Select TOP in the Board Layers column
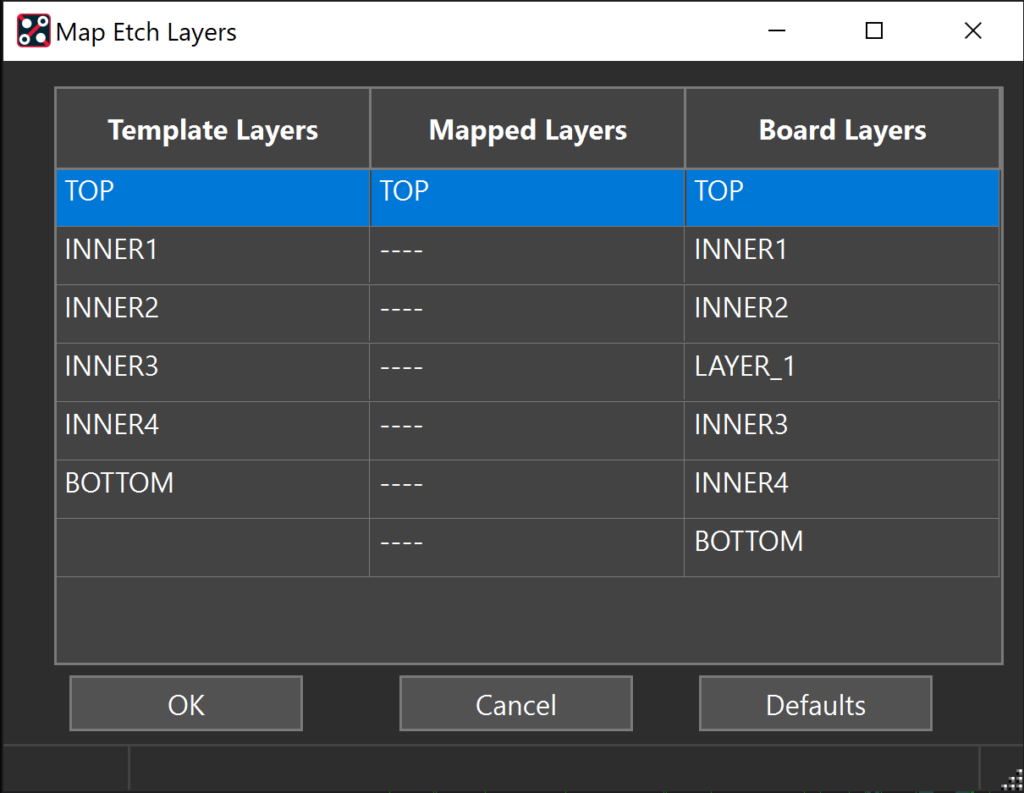 pos(842,198)
